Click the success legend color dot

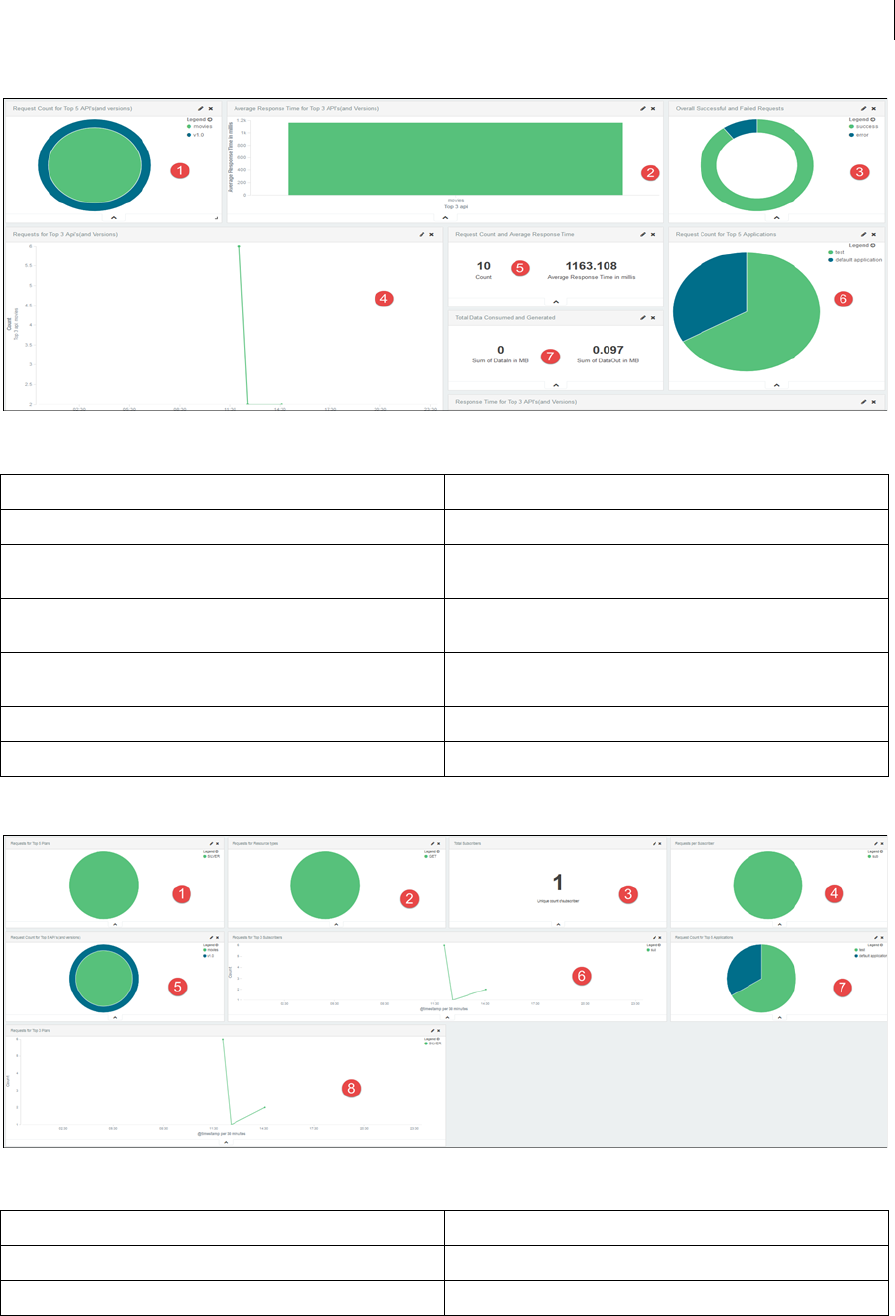[851, 127]
